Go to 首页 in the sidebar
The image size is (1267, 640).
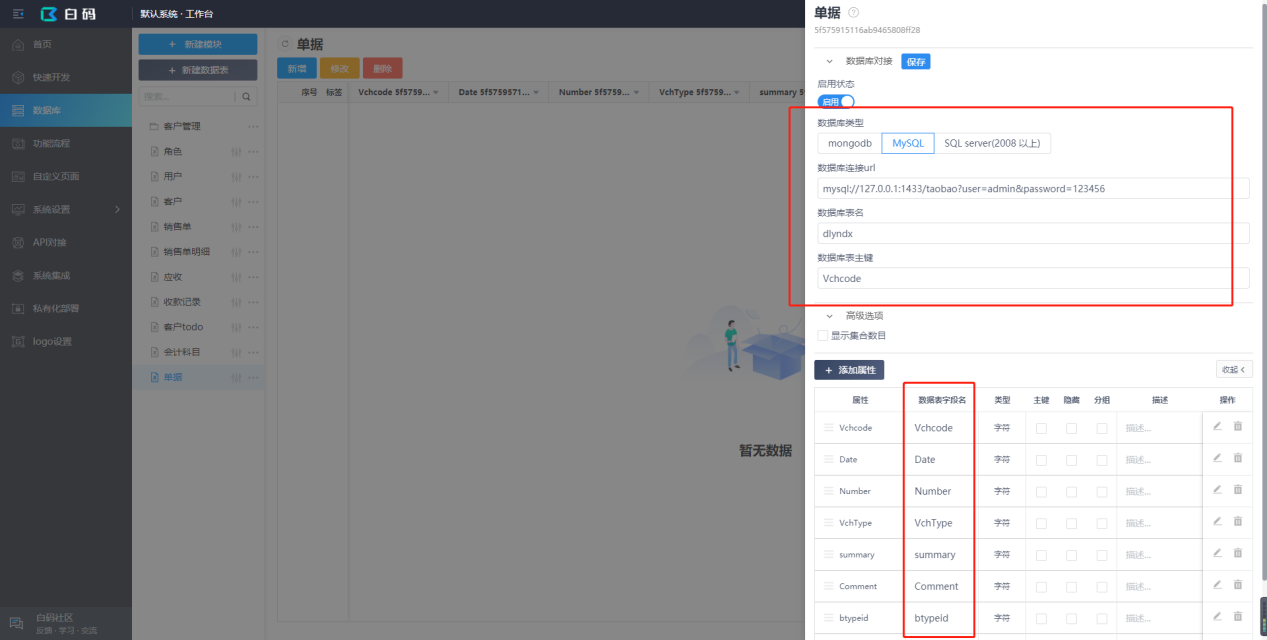[x=65, y=44]
